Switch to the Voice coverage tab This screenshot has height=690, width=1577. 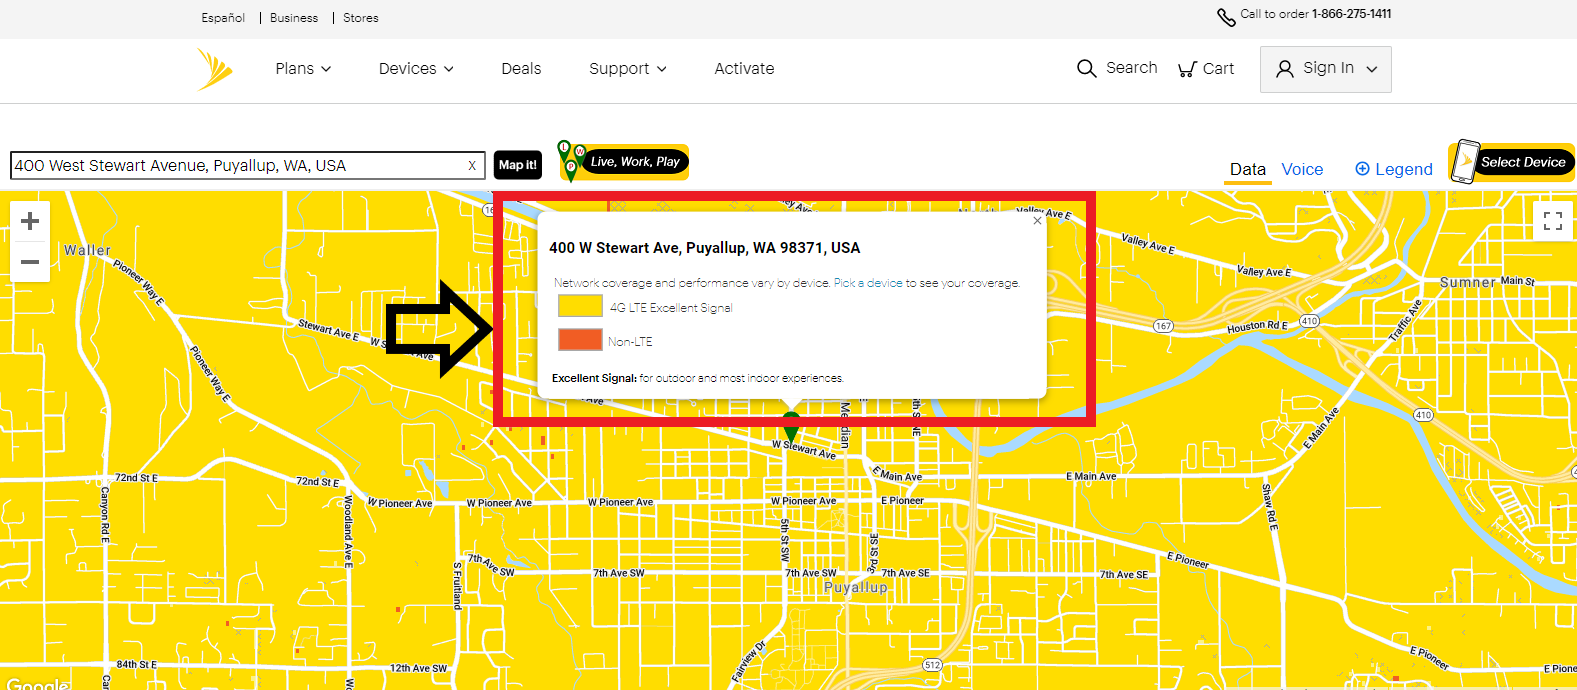click(x=1302, y=170)
